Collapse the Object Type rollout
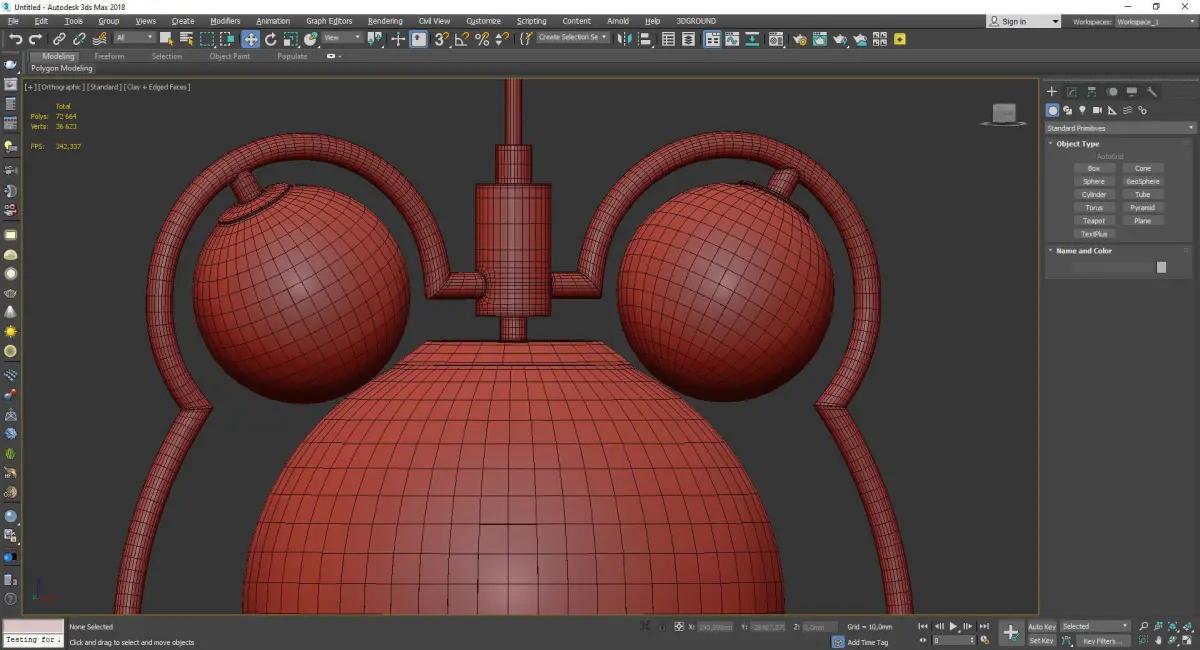This screenshot has height=650, width=1200. (1077, 144)
